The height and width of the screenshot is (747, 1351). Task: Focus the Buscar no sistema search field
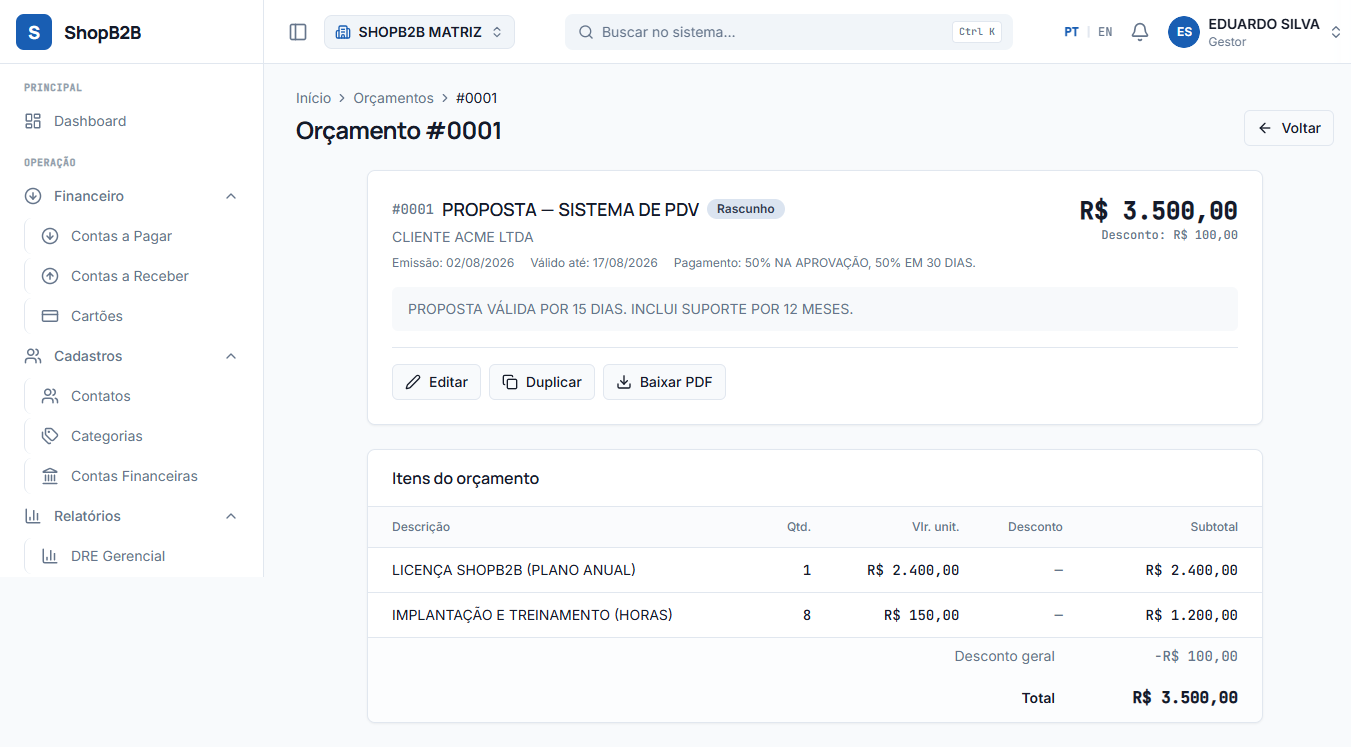(x=789, y=32)
